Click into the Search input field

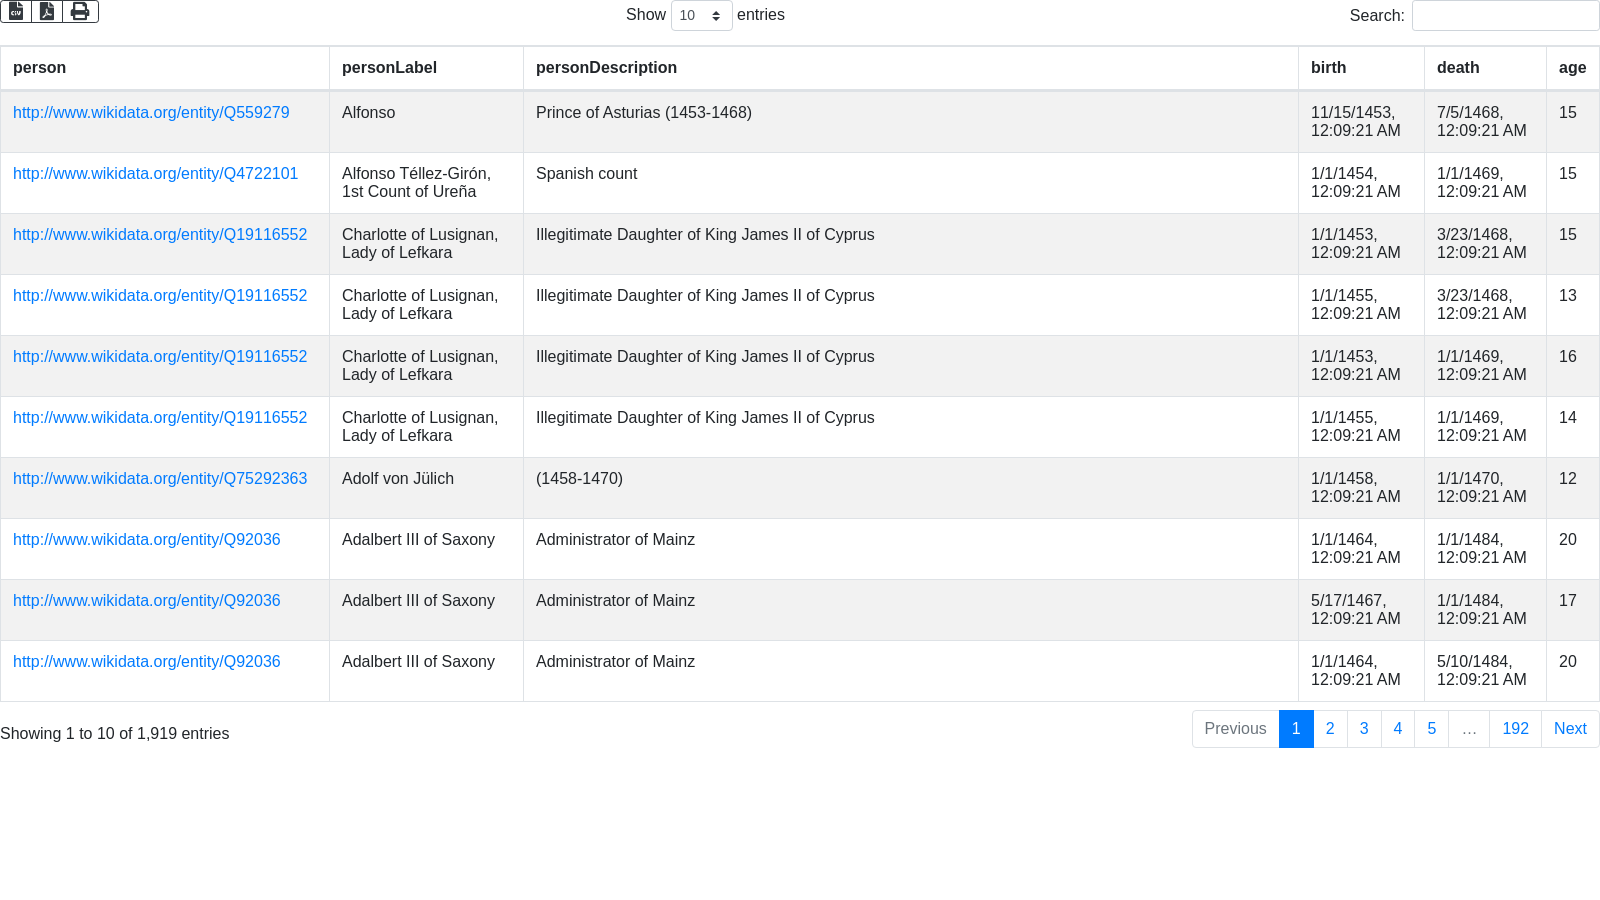[x=1505, y=16]
